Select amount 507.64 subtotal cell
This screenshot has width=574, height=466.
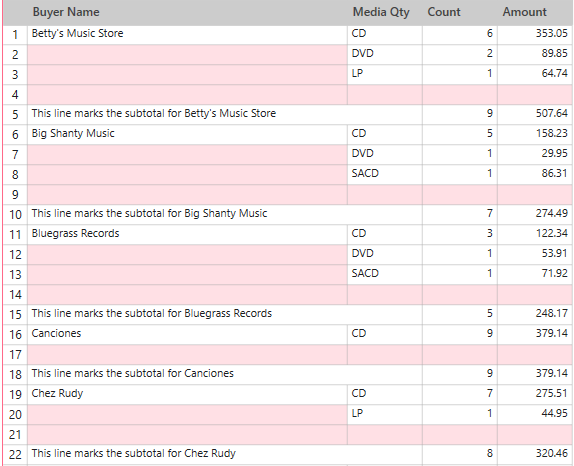[x=535, y=114]
